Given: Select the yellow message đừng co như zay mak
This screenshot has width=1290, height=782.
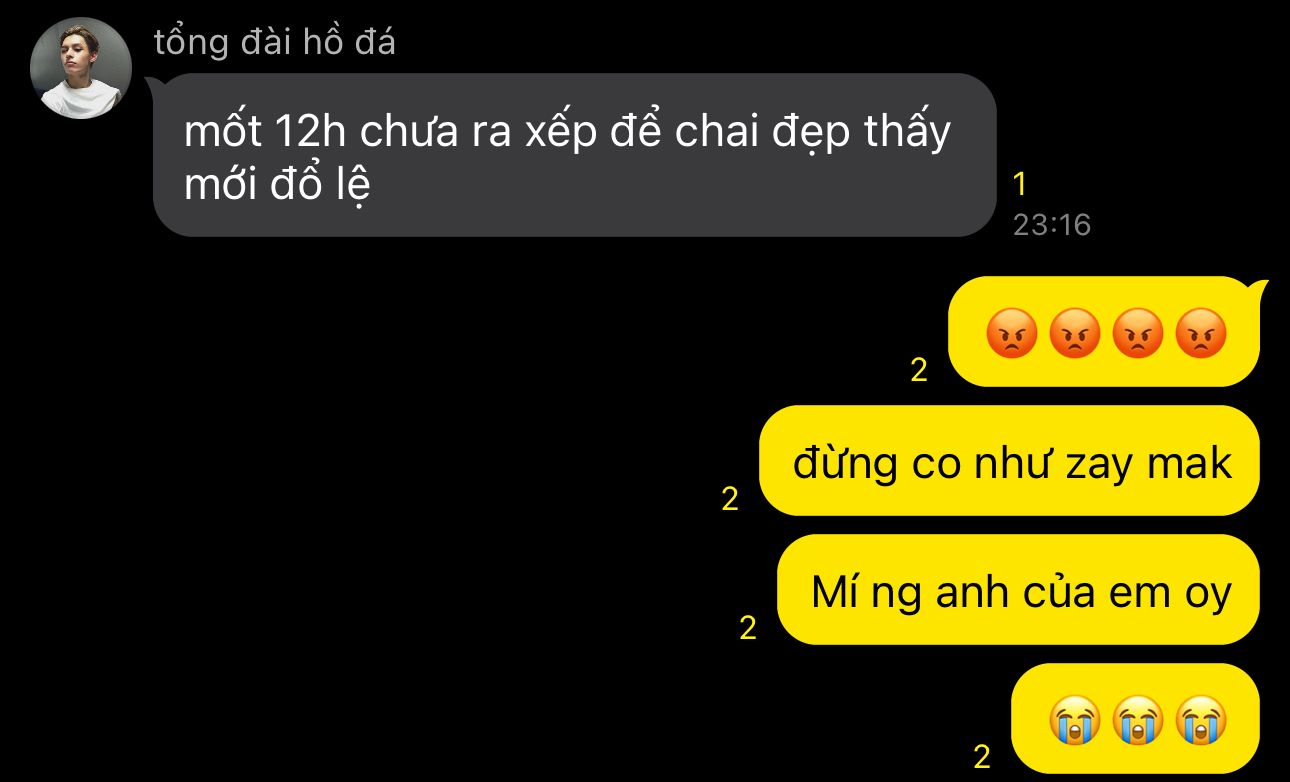Looking at the screenshot, I should coord(1009,460).
